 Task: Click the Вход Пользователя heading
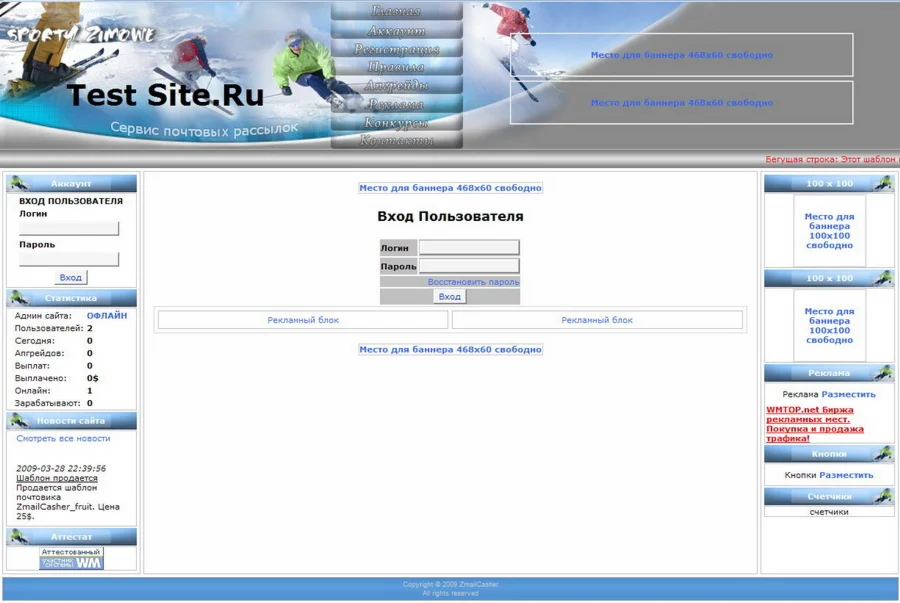[x=451, y=216]
